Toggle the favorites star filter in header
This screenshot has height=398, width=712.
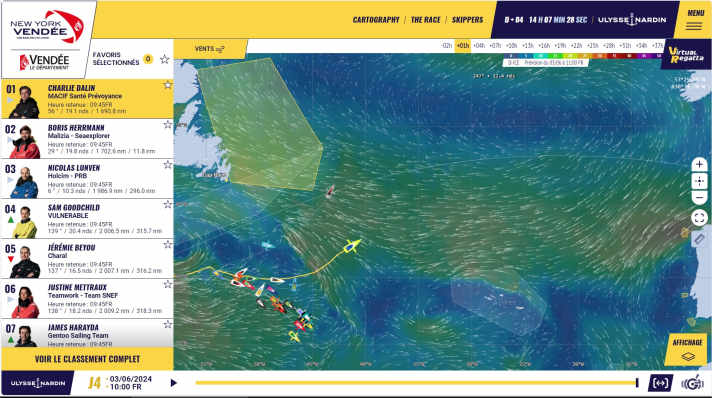[x=164, y=59]
